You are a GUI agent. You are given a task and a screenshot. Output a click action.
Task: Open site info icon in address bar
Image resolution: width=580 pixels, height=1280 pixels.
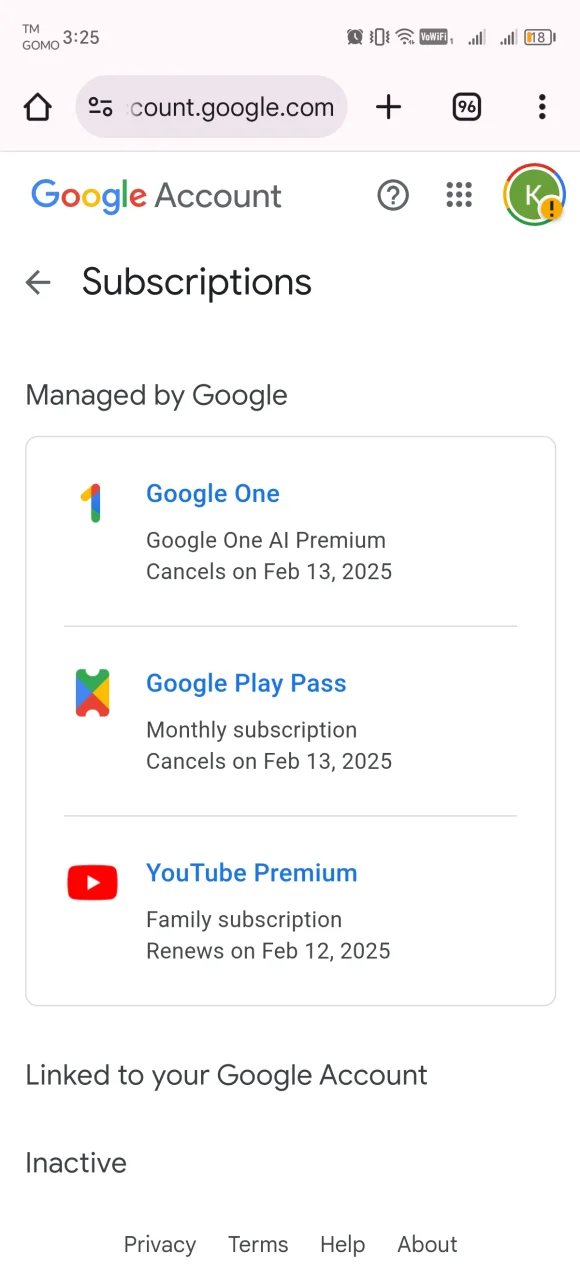coord(100,107)
